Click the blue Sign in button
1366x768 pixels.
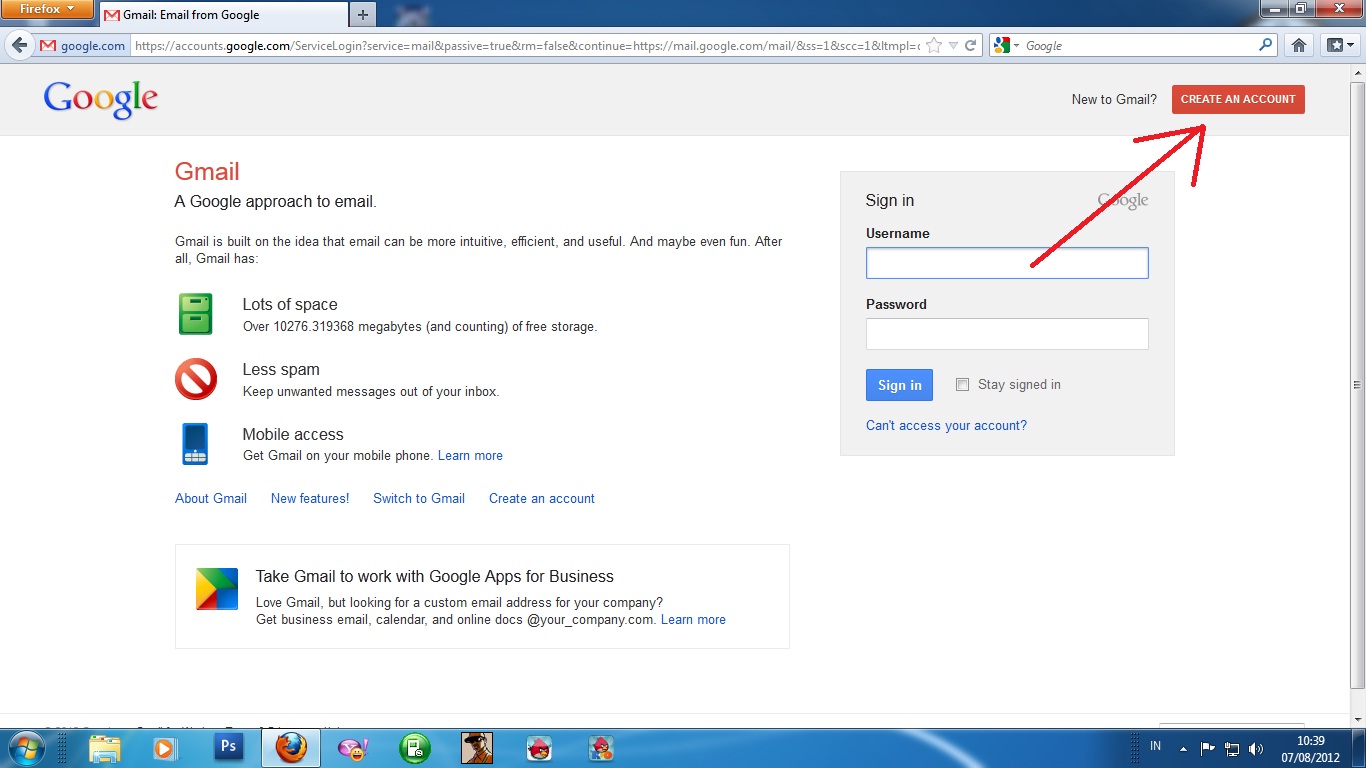899,385
